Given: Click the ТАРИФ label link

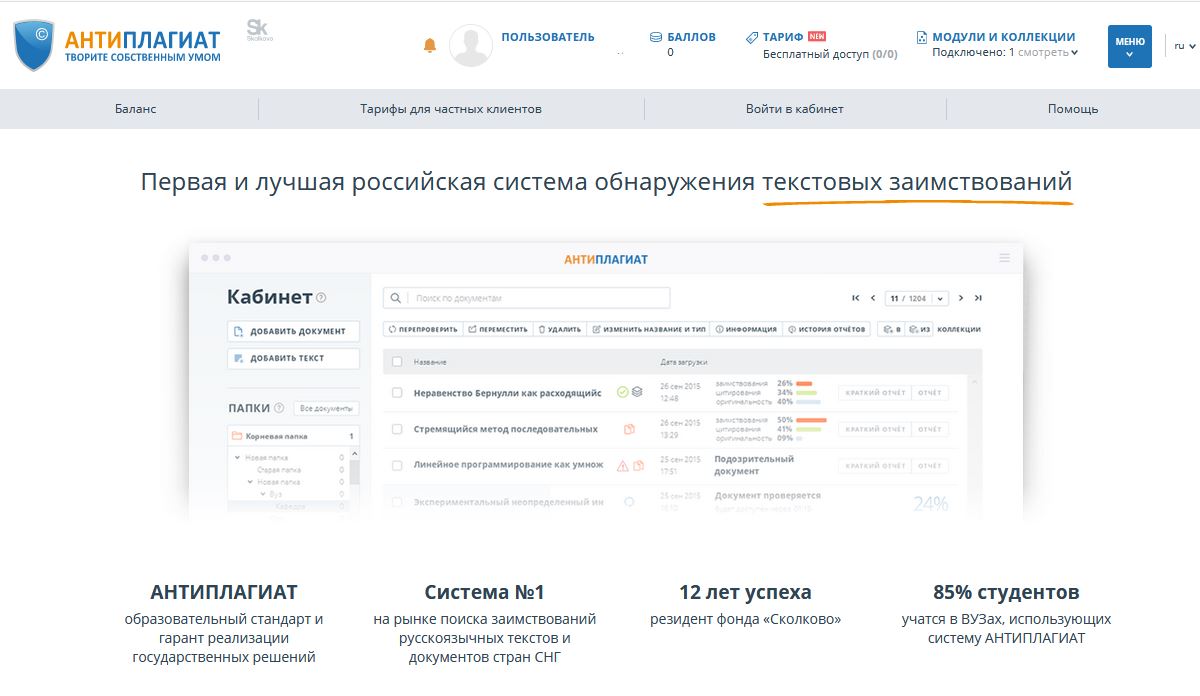Looking at the screenshot, I should point(783,37).
